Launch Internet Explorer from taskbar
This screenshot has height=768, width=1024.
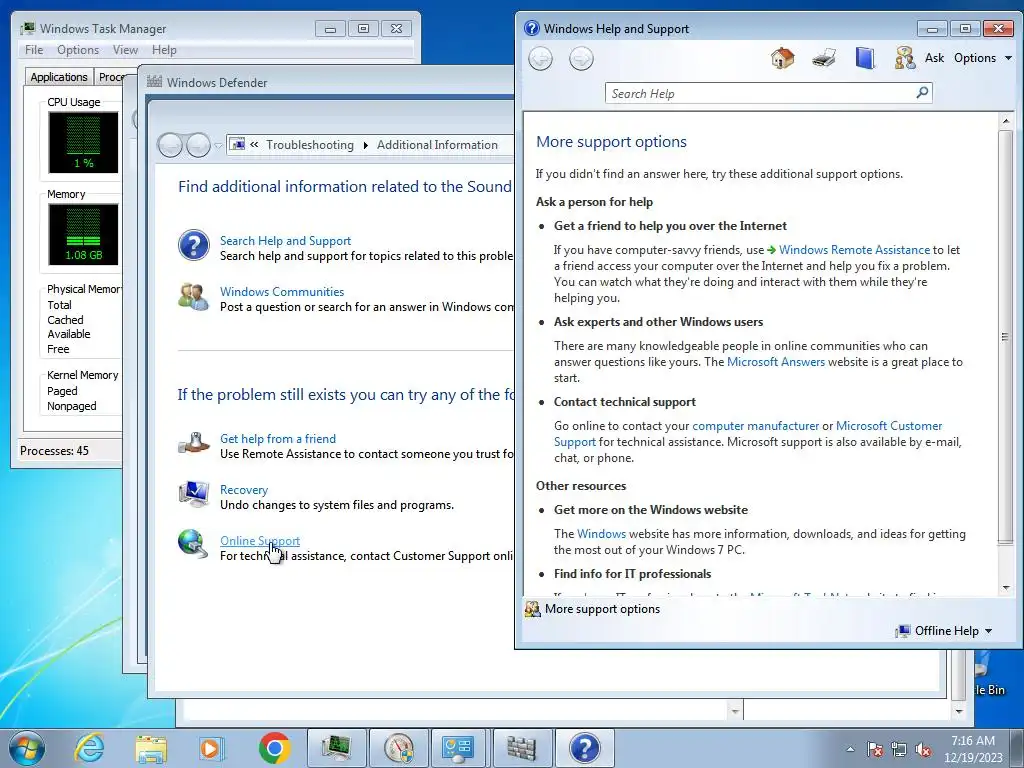[x=89, y=748]
